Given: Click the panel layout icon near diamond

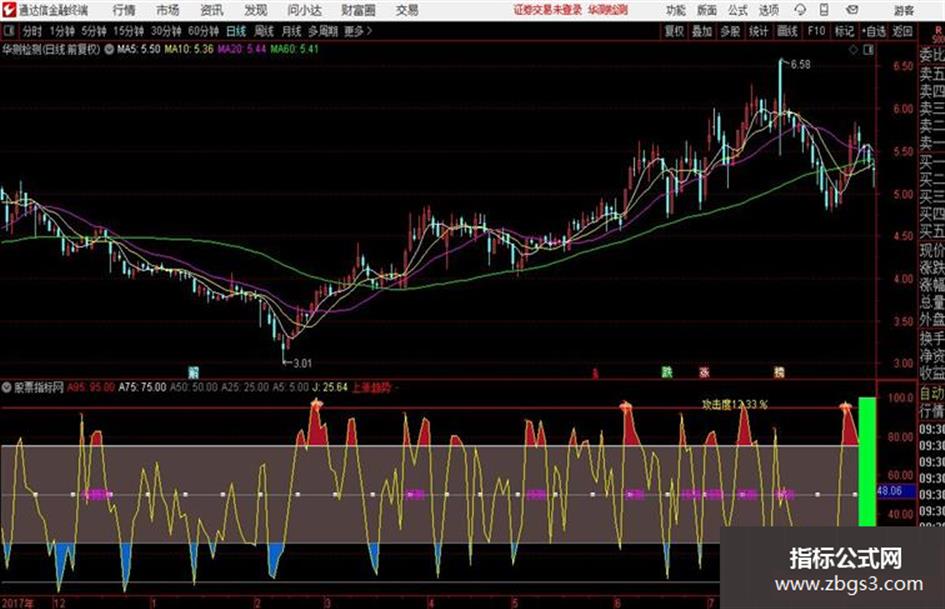Looking at the screenshot, I should pyautogui.click(x=868, y=50).
